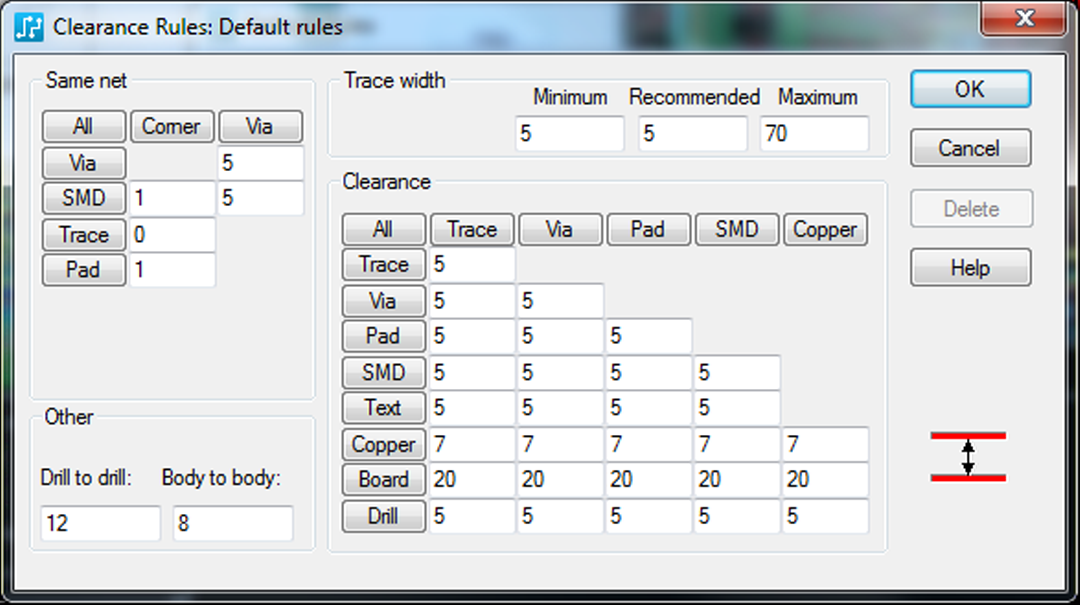Select the Same net Via-to-Via field

260,163
